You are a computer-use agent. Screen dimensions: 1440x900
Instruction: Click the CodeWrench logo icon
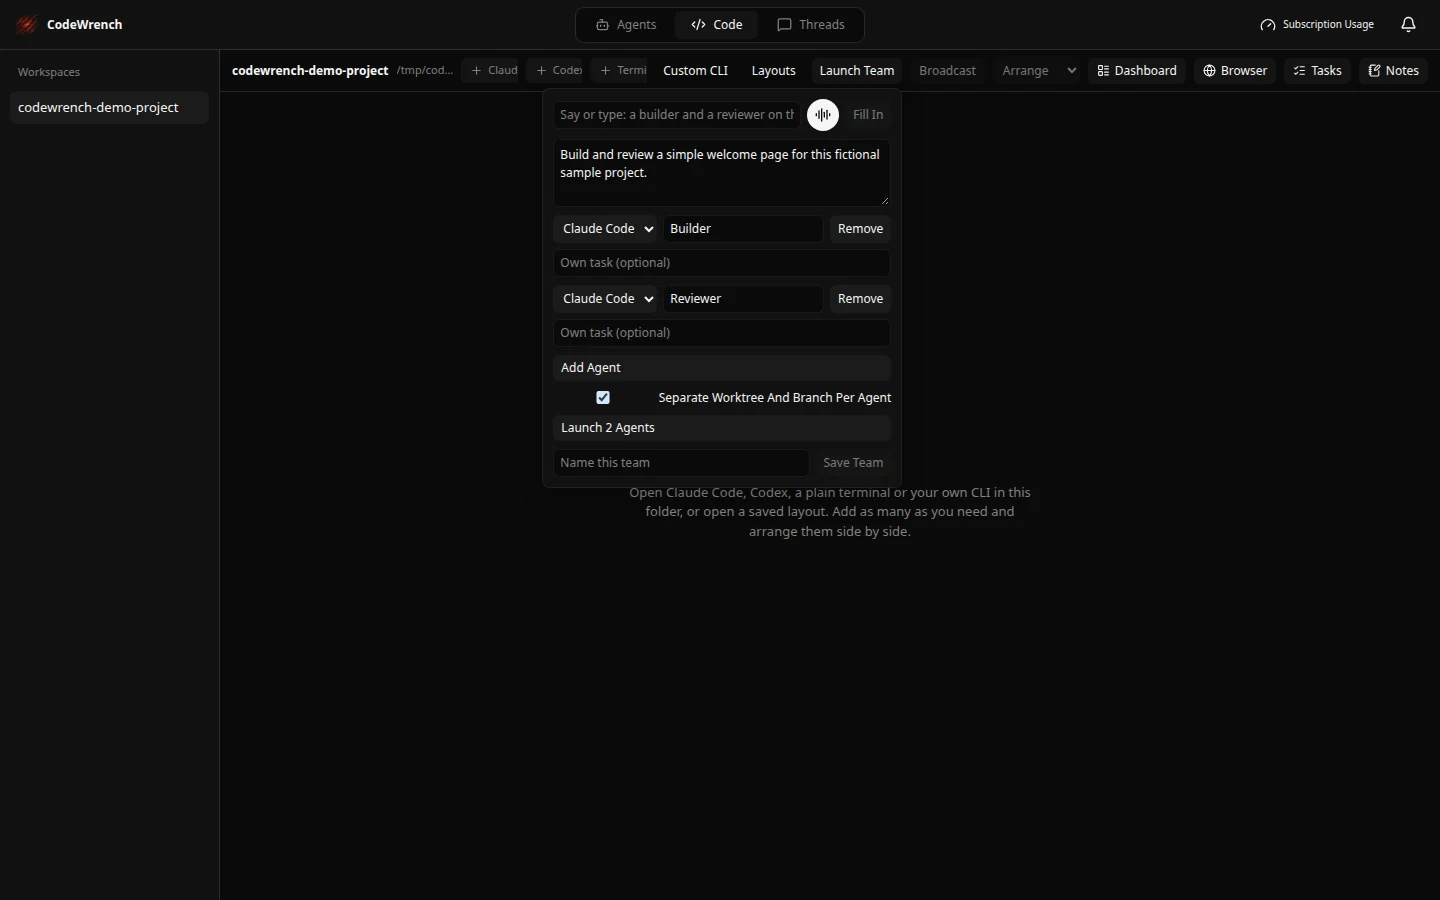[x=27, y=24]
